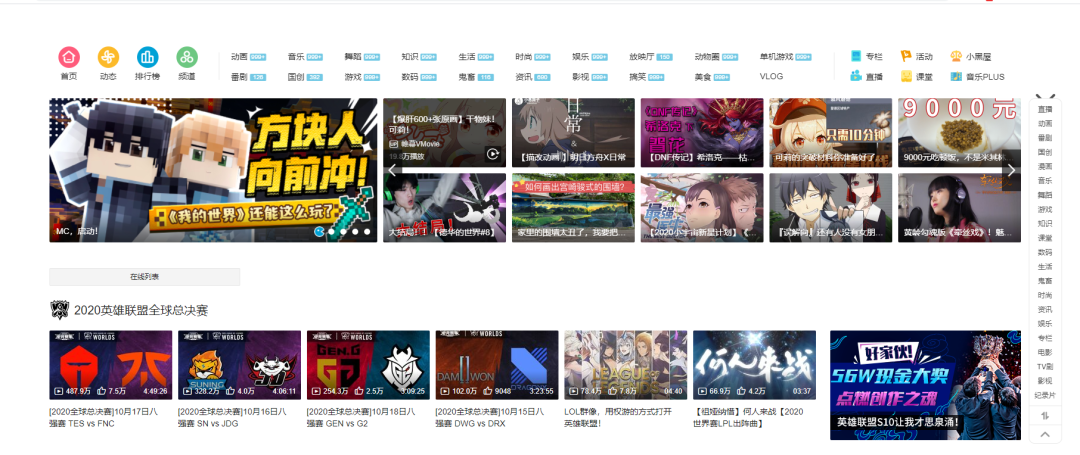1080x455 pixels.
Task: Open the TES vs FNC match thumbnail
Action: point(111,365)
